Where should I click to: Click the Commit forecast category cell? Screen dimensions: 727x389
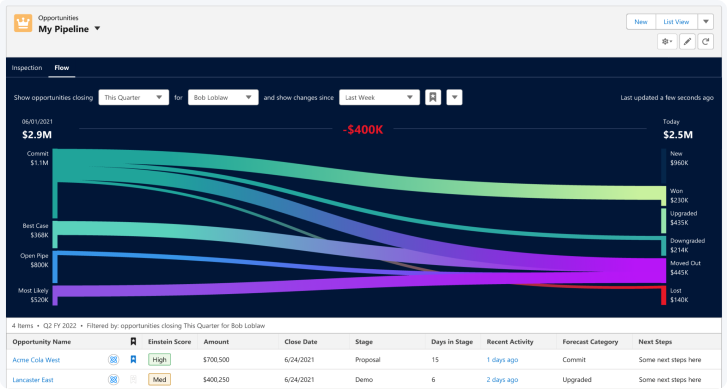click(x=574, y=360)
